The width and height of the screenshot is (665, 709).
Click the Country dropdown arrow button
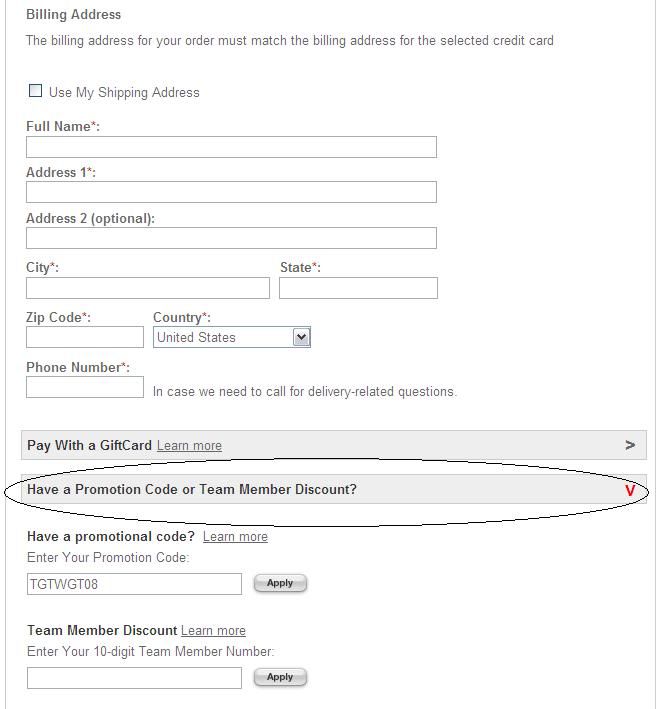point(302,337)
